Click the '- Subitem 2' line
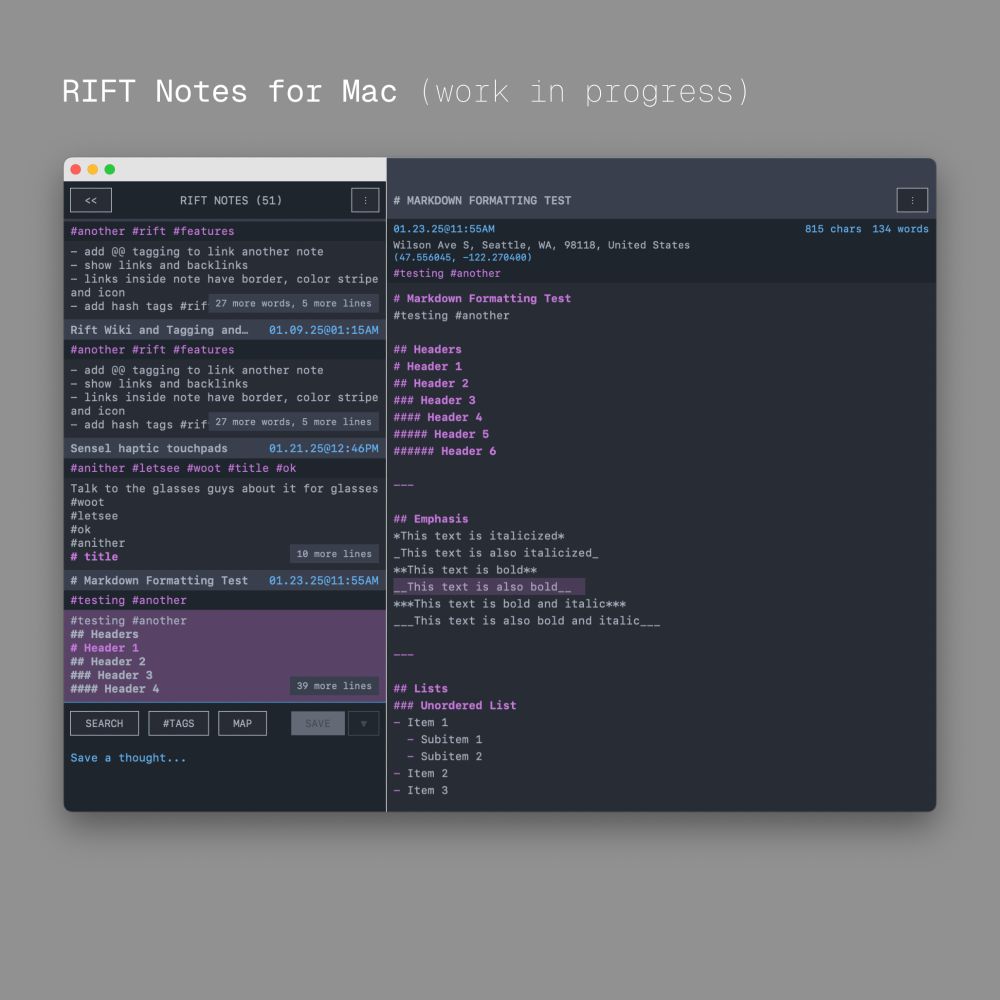This screenshot has height=1000, width=1000. [x=445, y=756]
